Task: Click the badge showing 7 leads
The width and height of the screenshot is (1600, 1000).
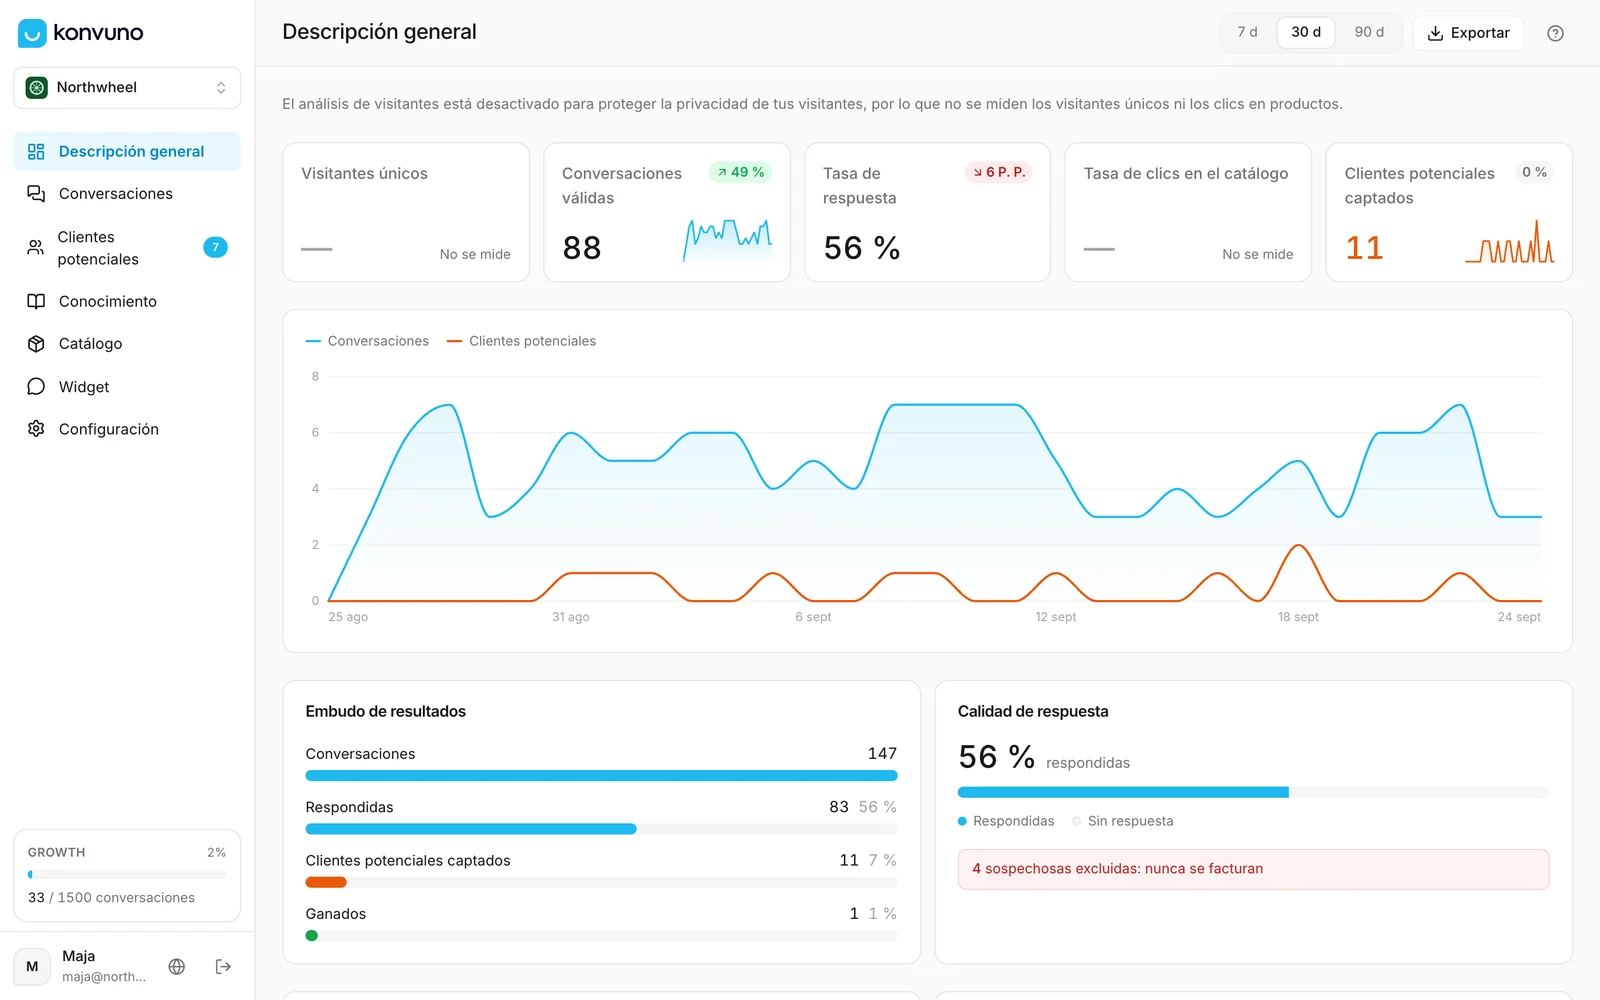Action: pyautogui.click(x=215, y=247)
